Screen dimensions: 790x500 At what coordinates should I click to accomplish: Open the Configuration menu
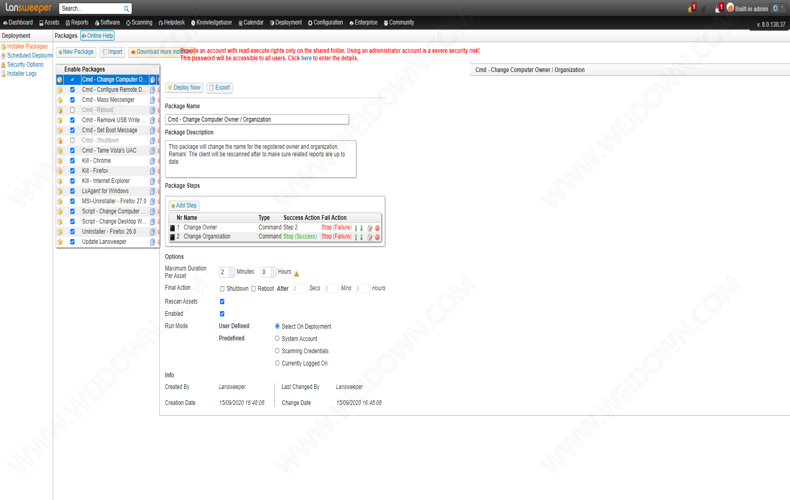325,23
